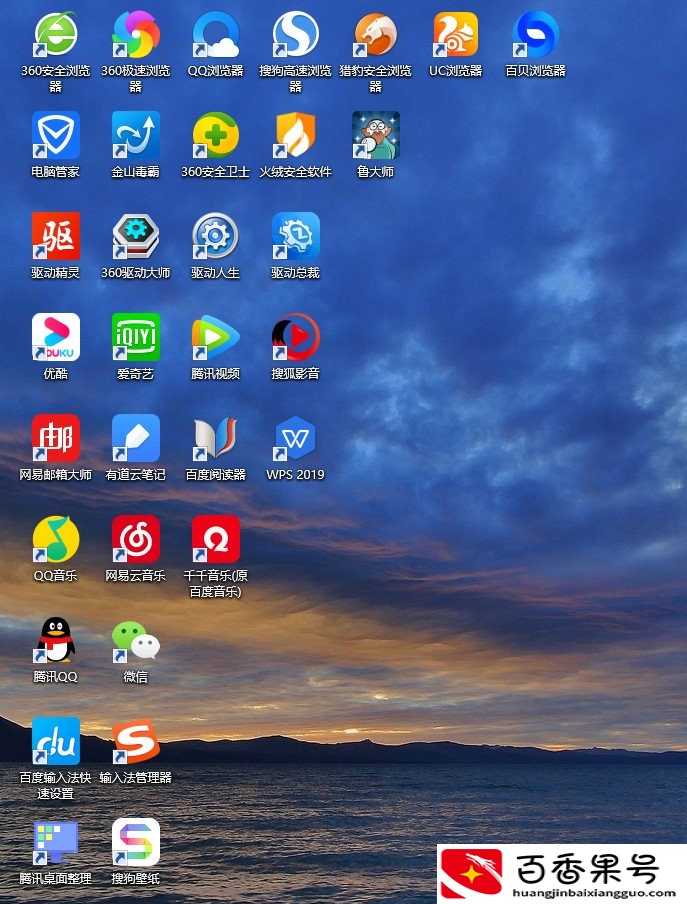Select the 百贝浏览器 shortcut
This screenshot has height=904, width=687.
point(536,35)
